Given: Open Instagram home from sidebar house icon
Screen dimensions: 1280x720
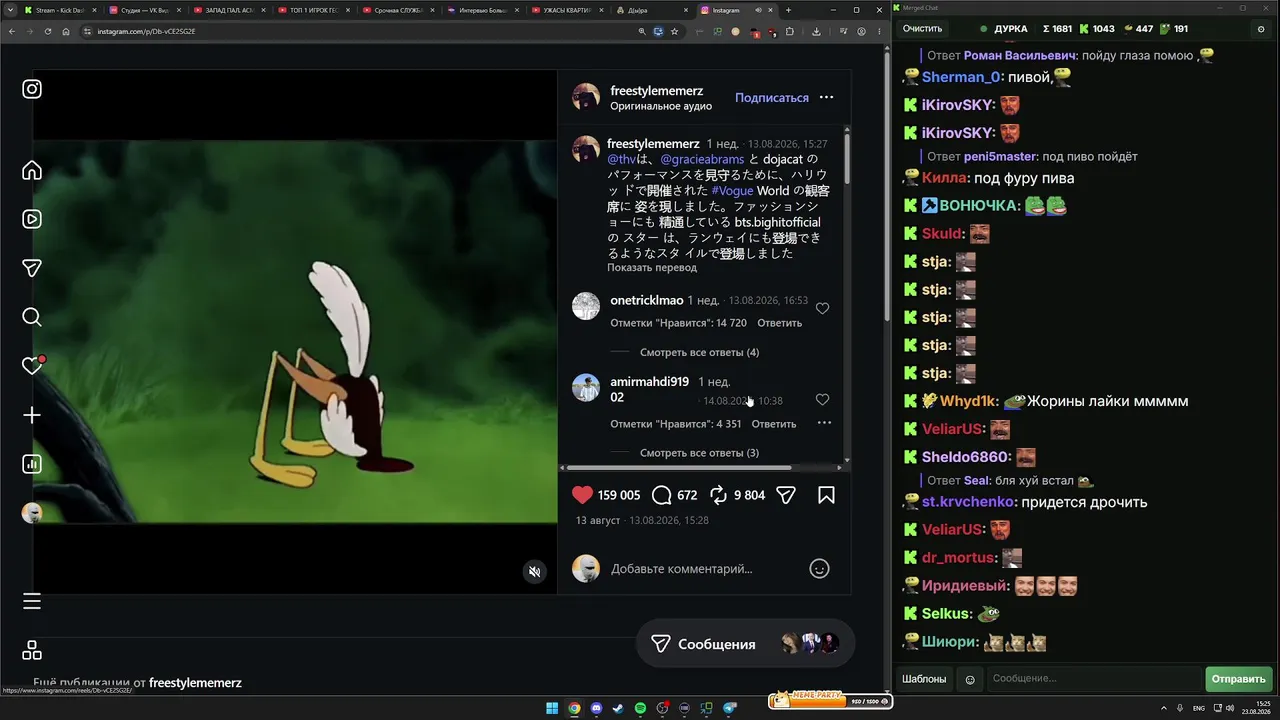Looking at the screenshot, I should coord(32,170).
